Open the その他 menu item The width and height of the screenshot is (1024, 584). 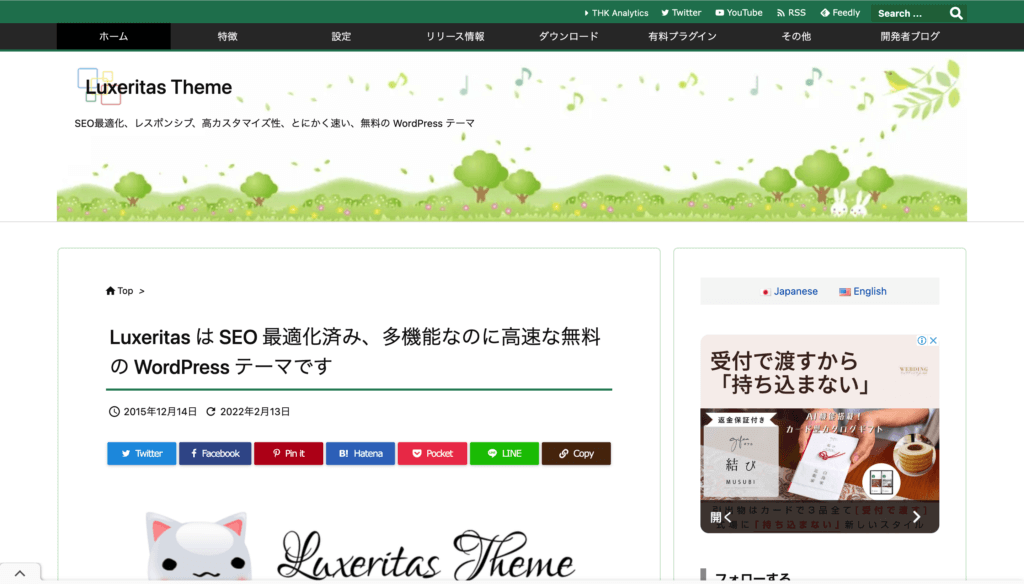pyautogui.click(x=796, y=37)
